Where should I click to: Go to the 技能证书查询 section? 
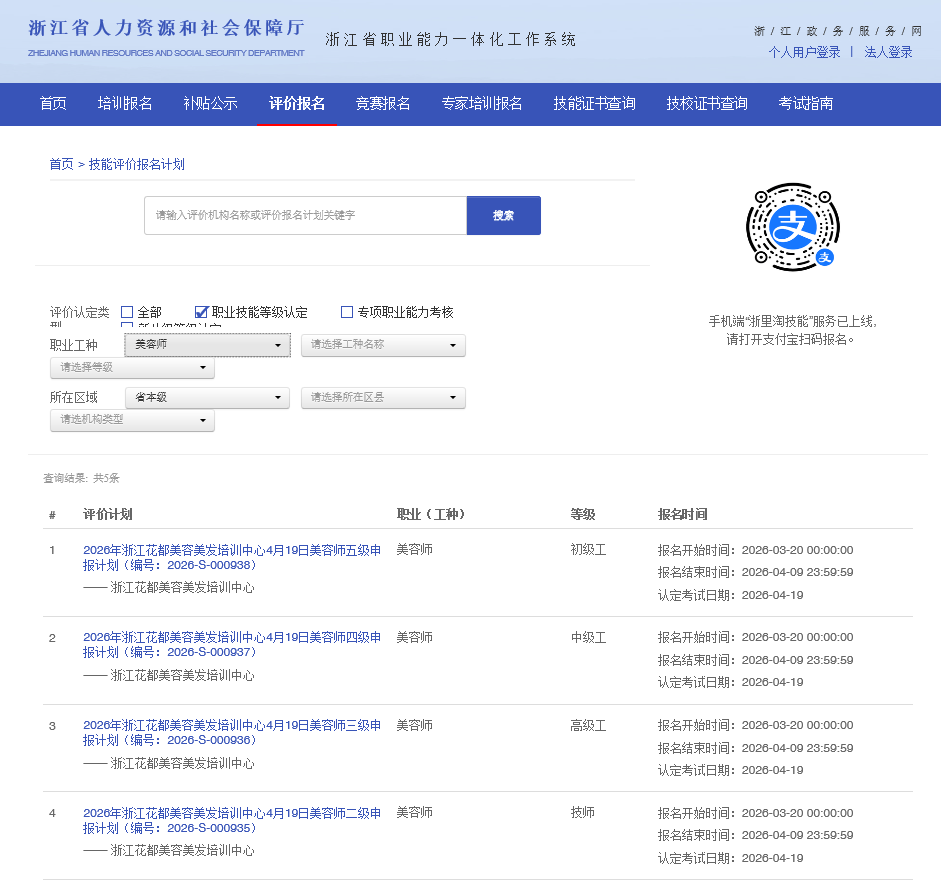(x=594, y=104)
